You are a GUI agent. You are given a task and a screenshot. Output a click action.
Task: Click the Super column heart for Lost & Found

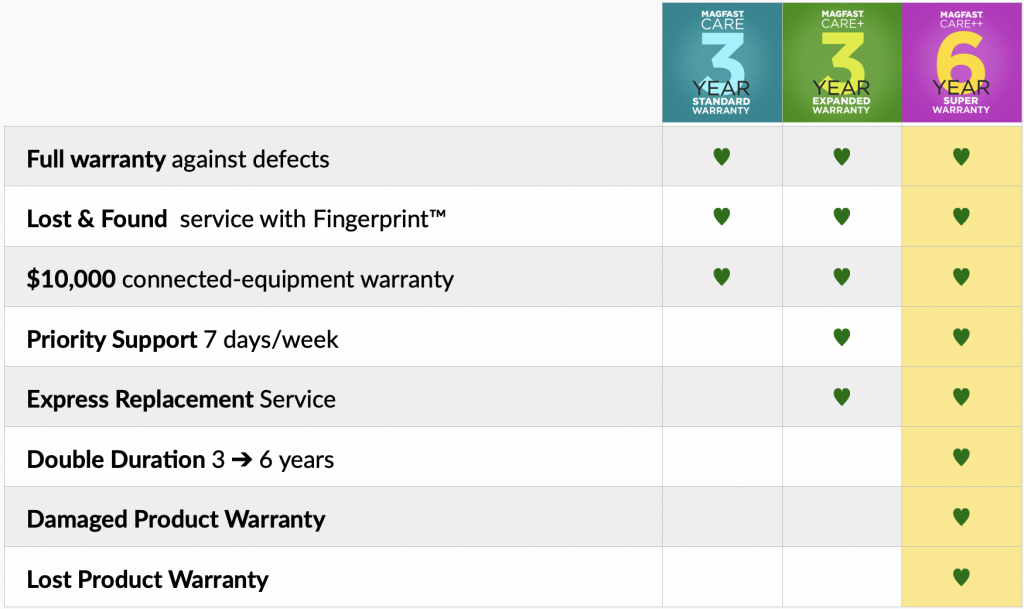(x=961, y=216)
